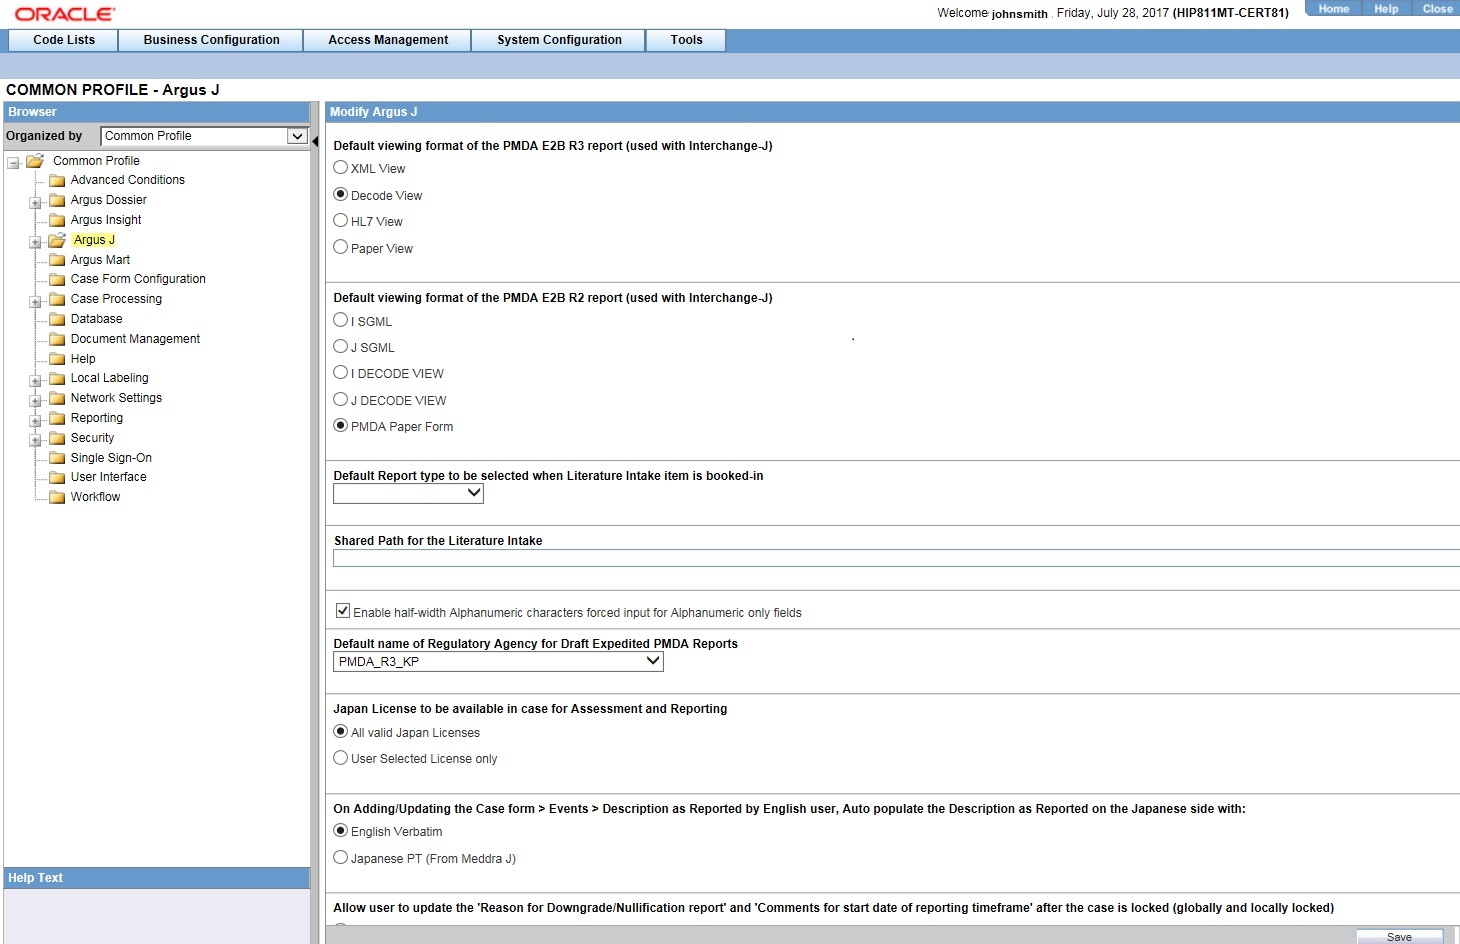Click the Oracle logo
The width and height of the screenshot is (1460, 944).
65,14
